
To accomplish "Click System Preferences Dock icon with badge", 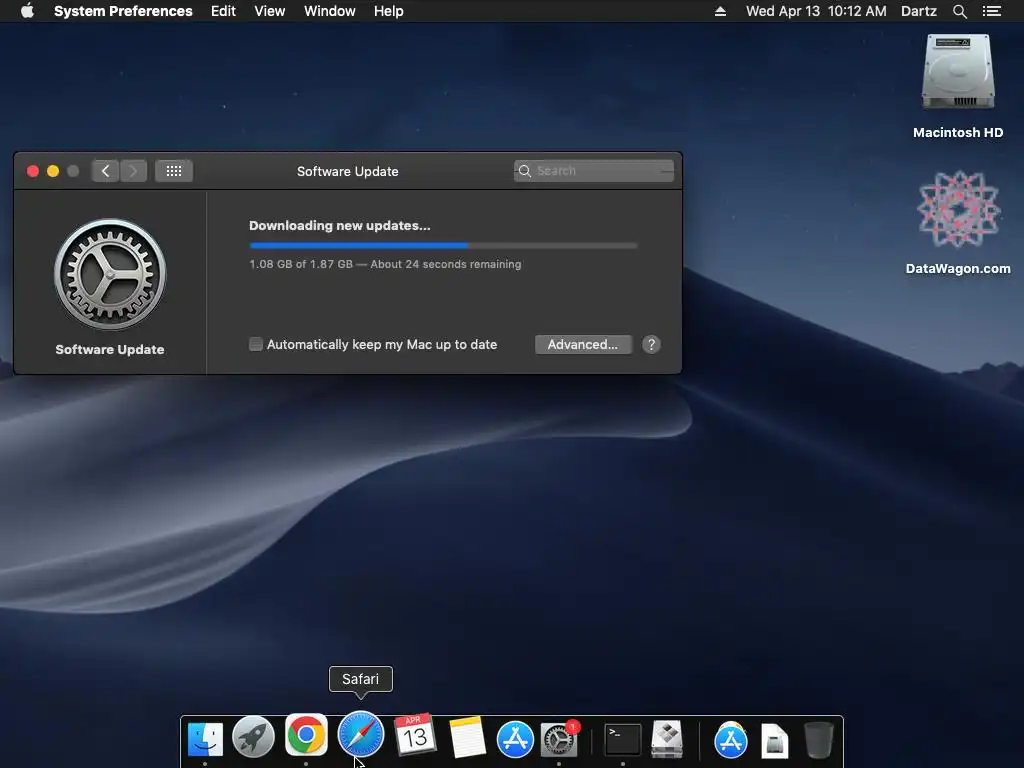I will 560,740.
